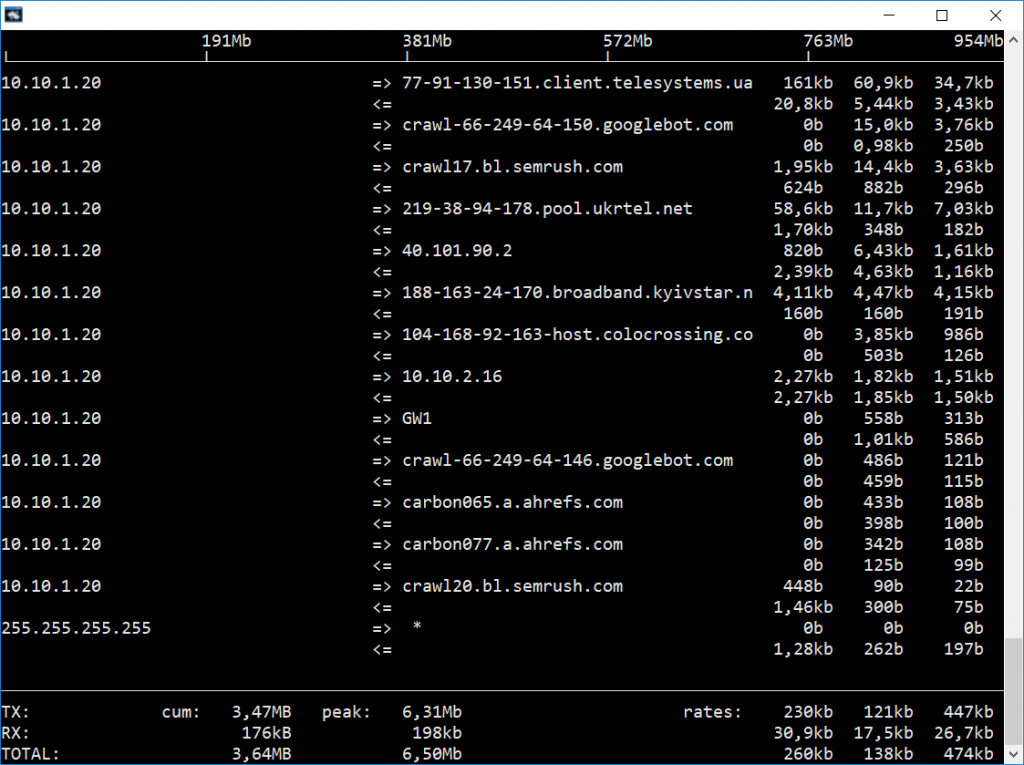Click the total rate value 260kb

tap(808, 754)
